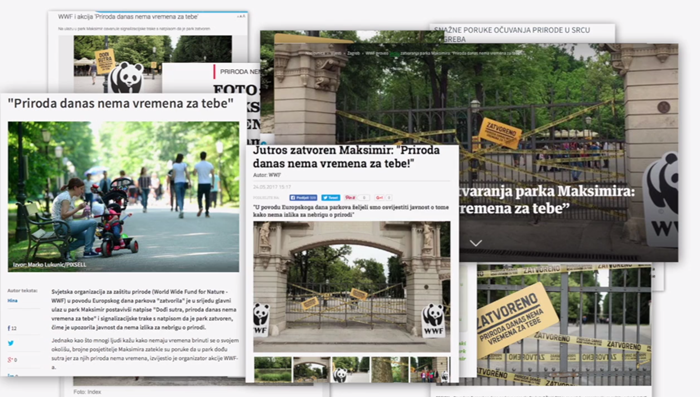The image size is (700, 397).
Task: Click the park walkway photo by Marko Lukunic
Action: pyautogui.click(x=123, y=196)
